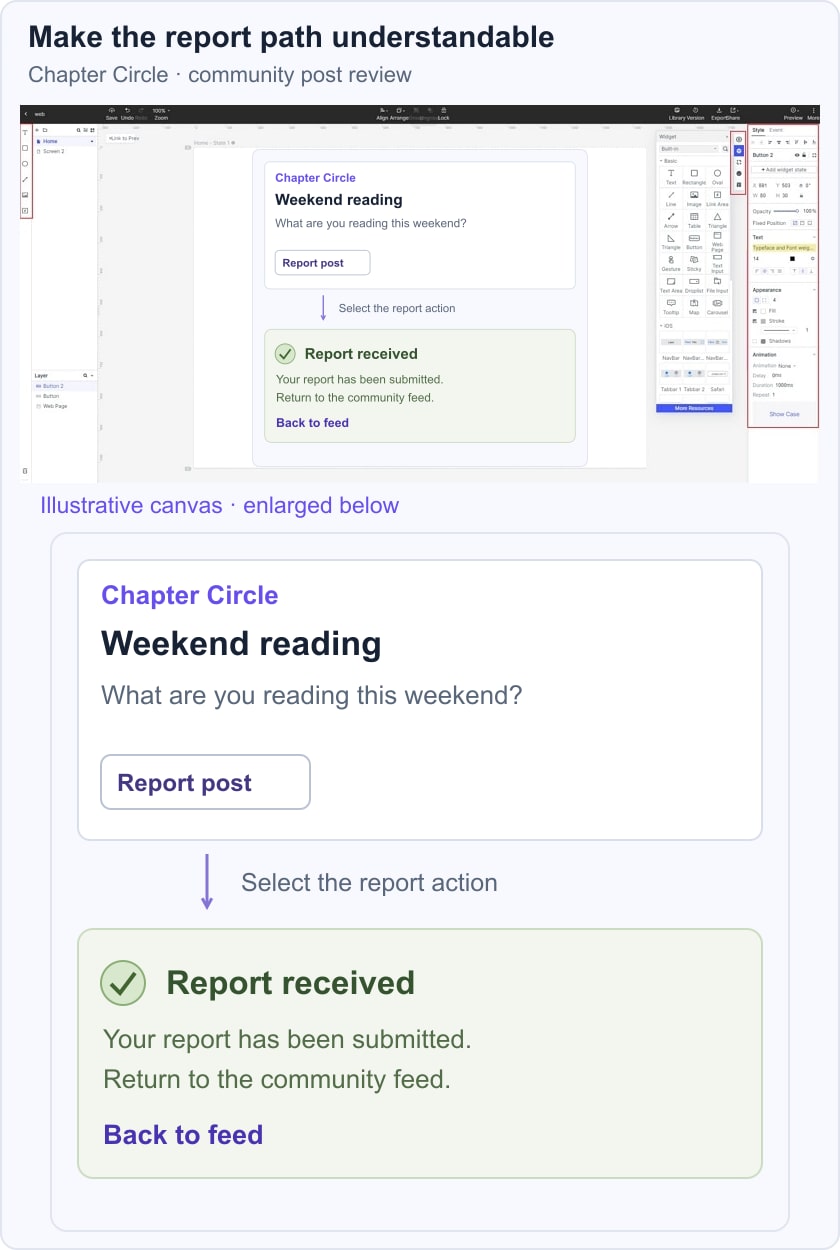Open the Zoom 100% dropdown
840x1250 pixels.
[161, 110]
